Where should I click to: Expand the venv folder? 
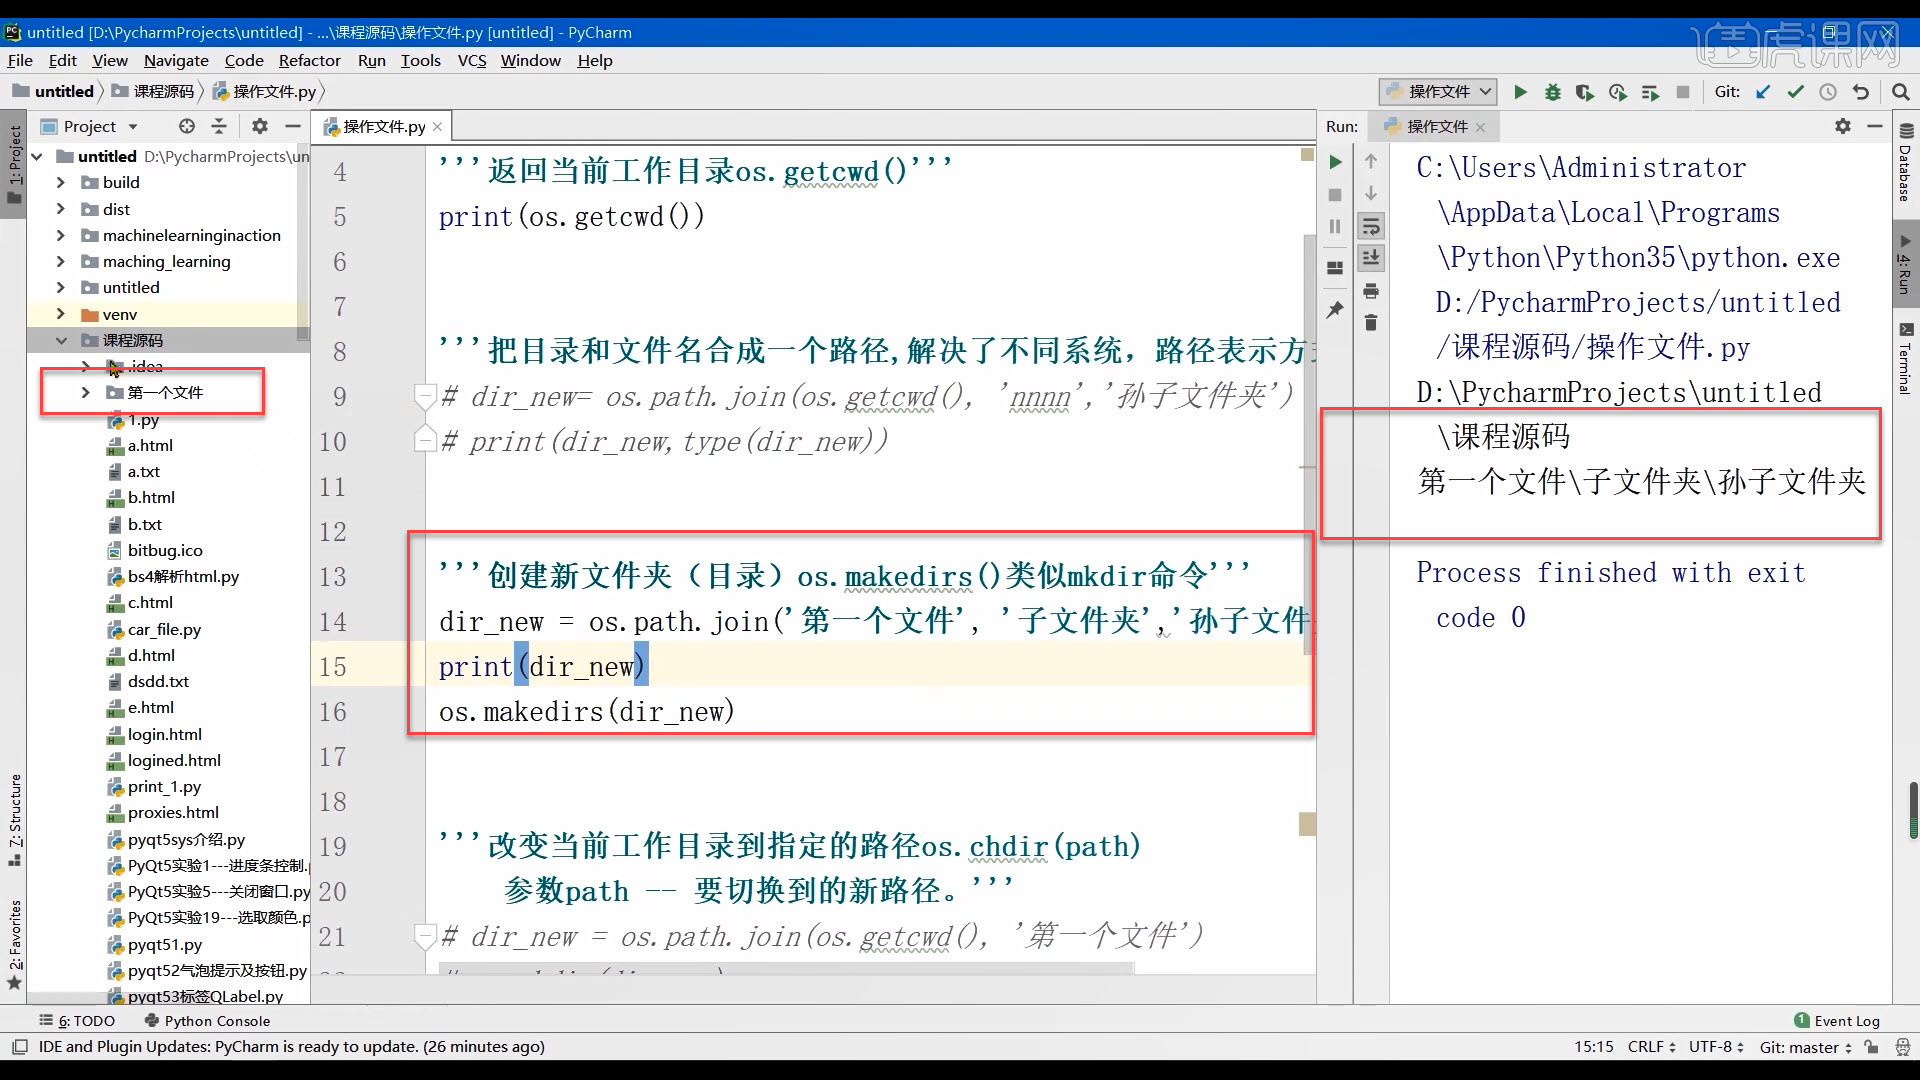(x=62, y=313)
